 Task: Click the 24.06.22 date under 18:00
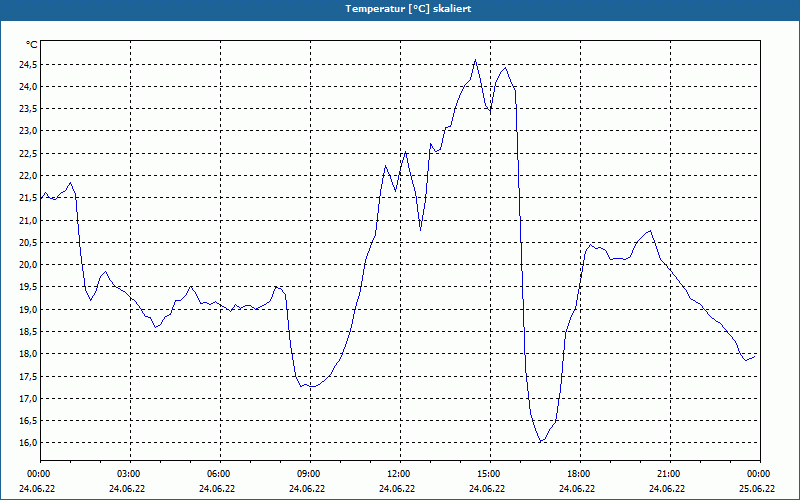point(577,488)
